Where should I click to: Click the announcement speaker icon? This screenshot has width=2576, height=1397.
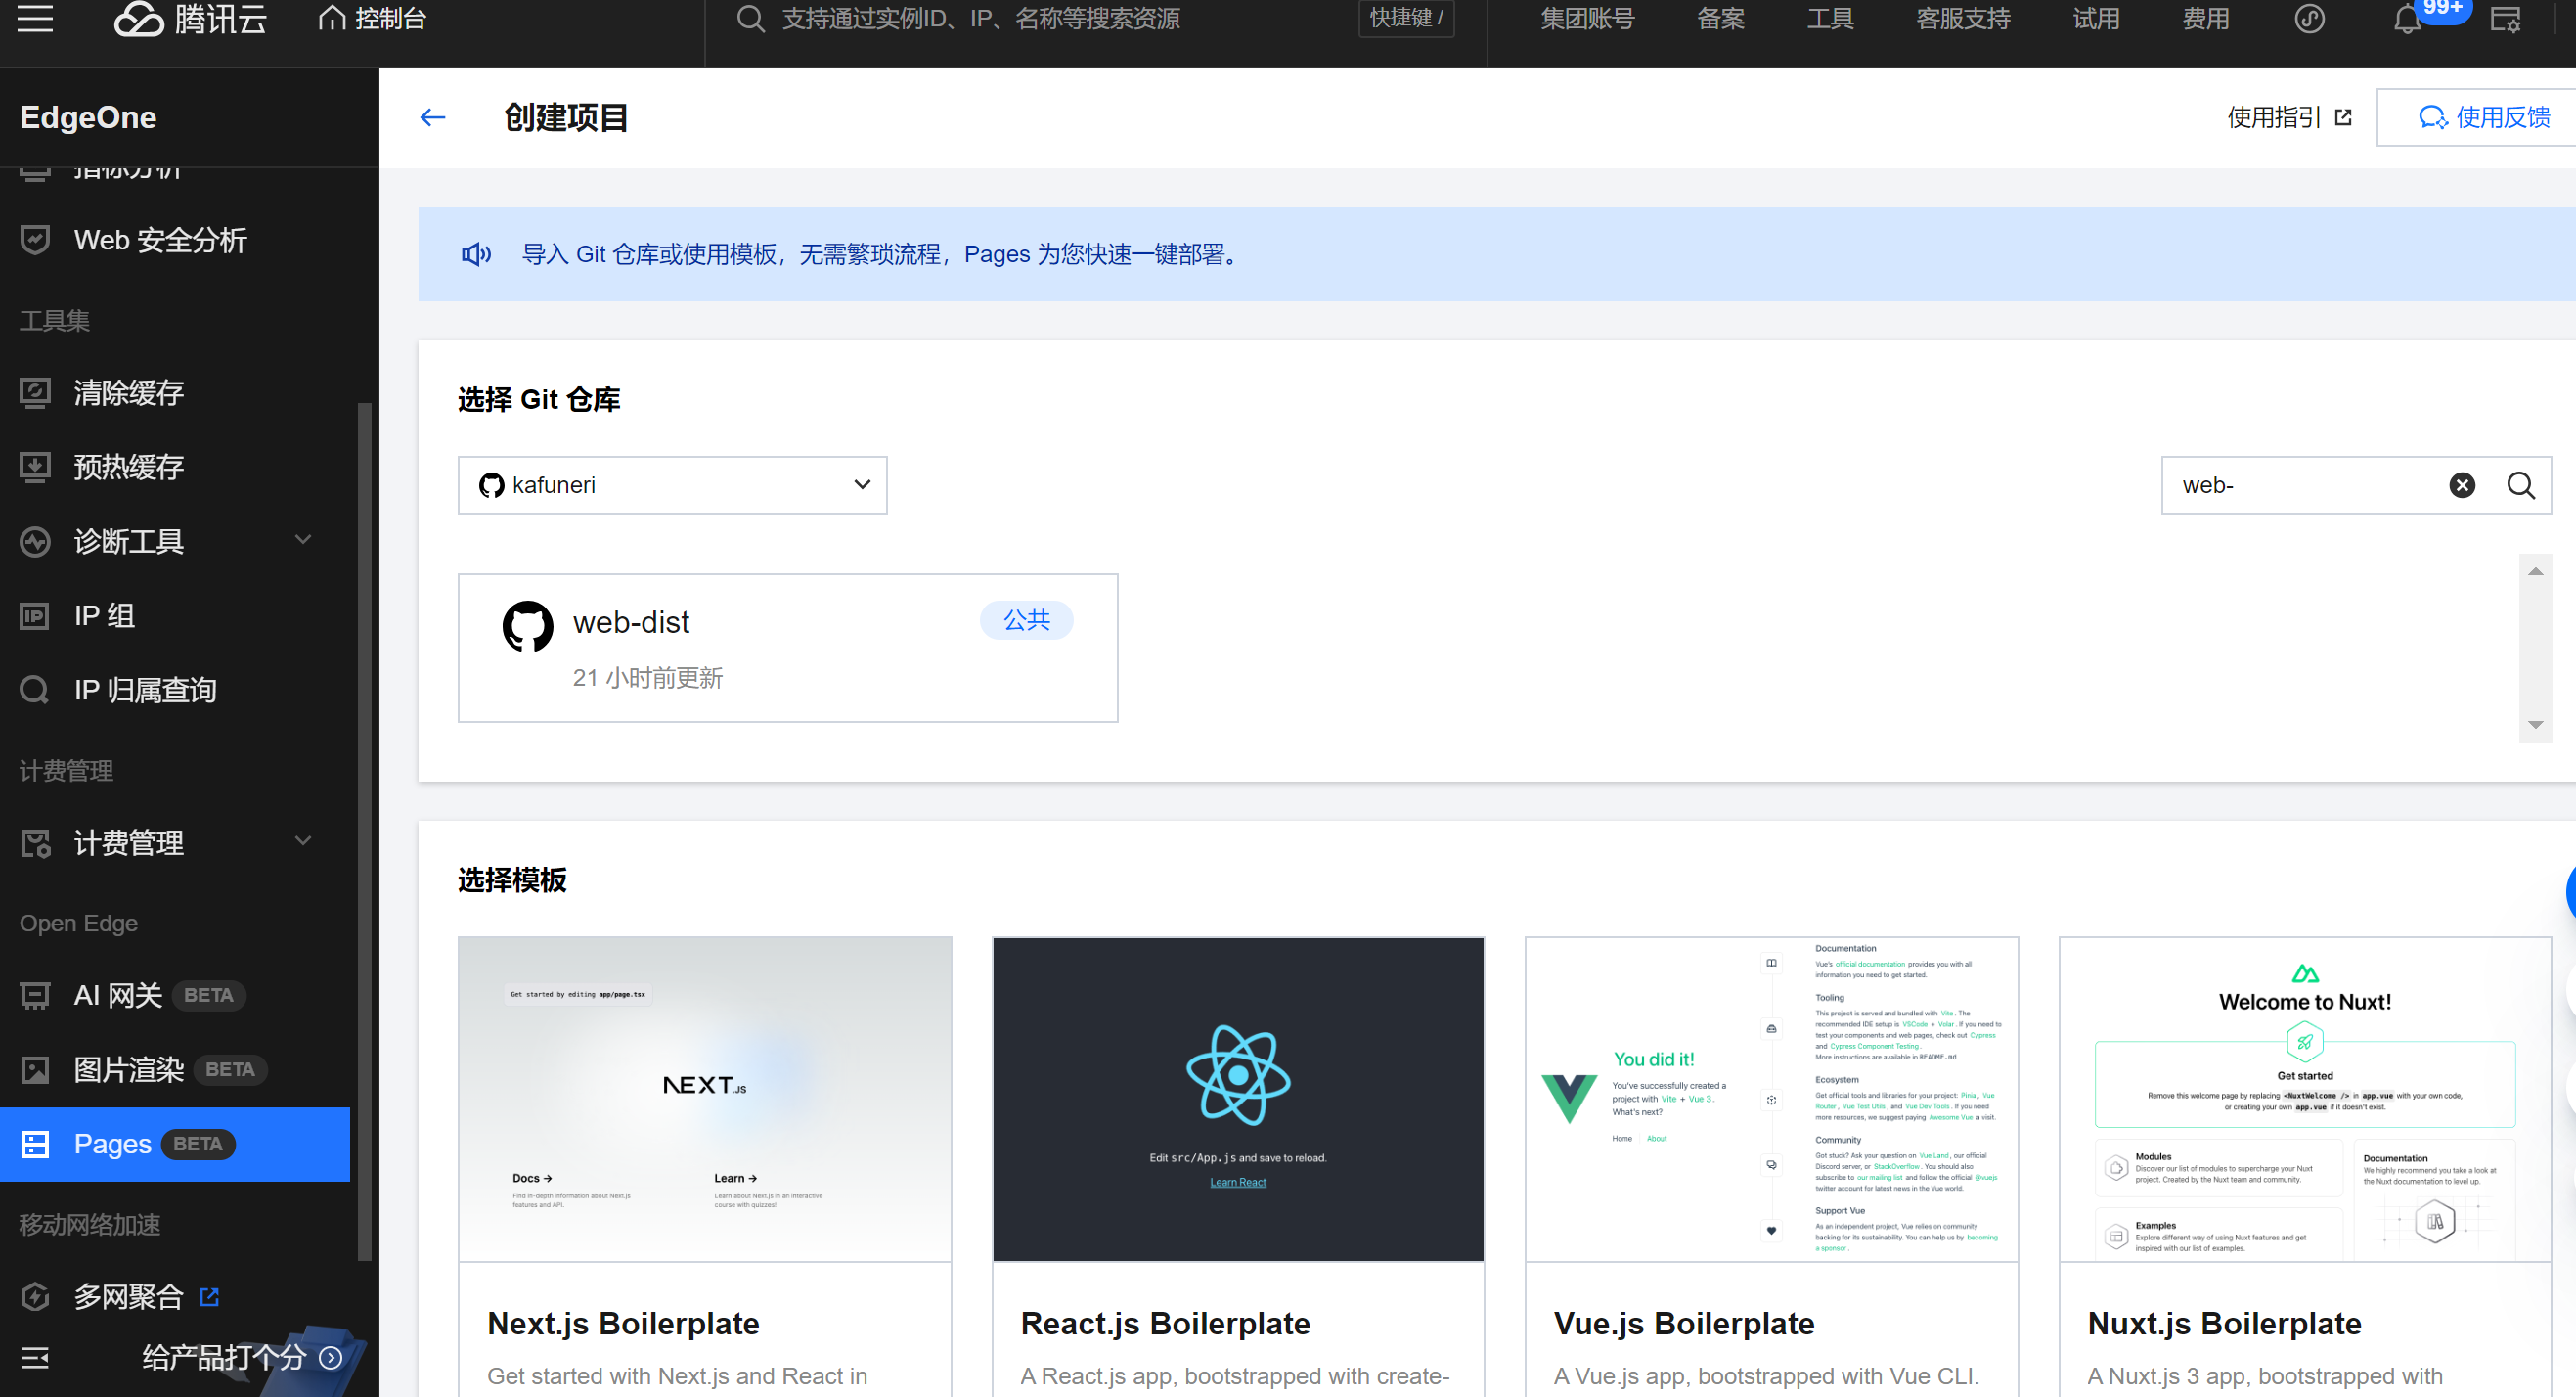pos(476,254)
